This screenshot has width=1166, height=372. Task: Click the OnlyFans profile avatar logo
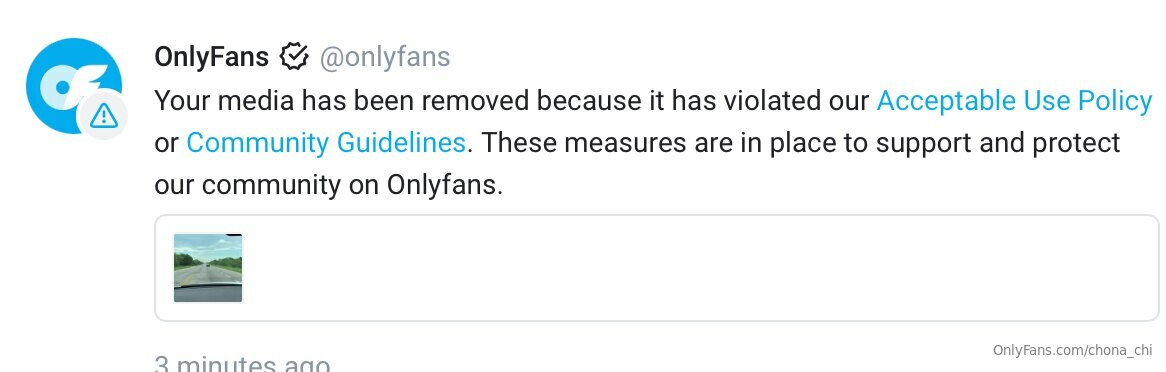(x=74, y=86)
